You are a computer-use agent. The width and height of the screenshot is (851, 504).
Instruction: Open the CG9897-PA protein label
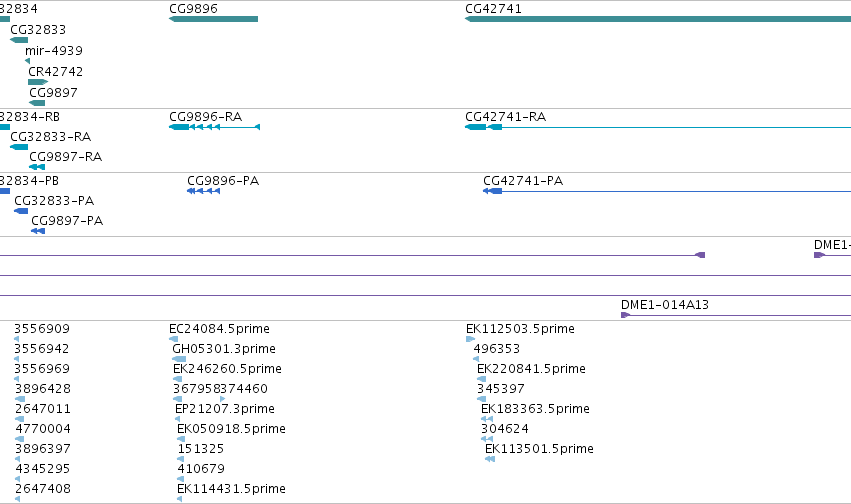67,221
